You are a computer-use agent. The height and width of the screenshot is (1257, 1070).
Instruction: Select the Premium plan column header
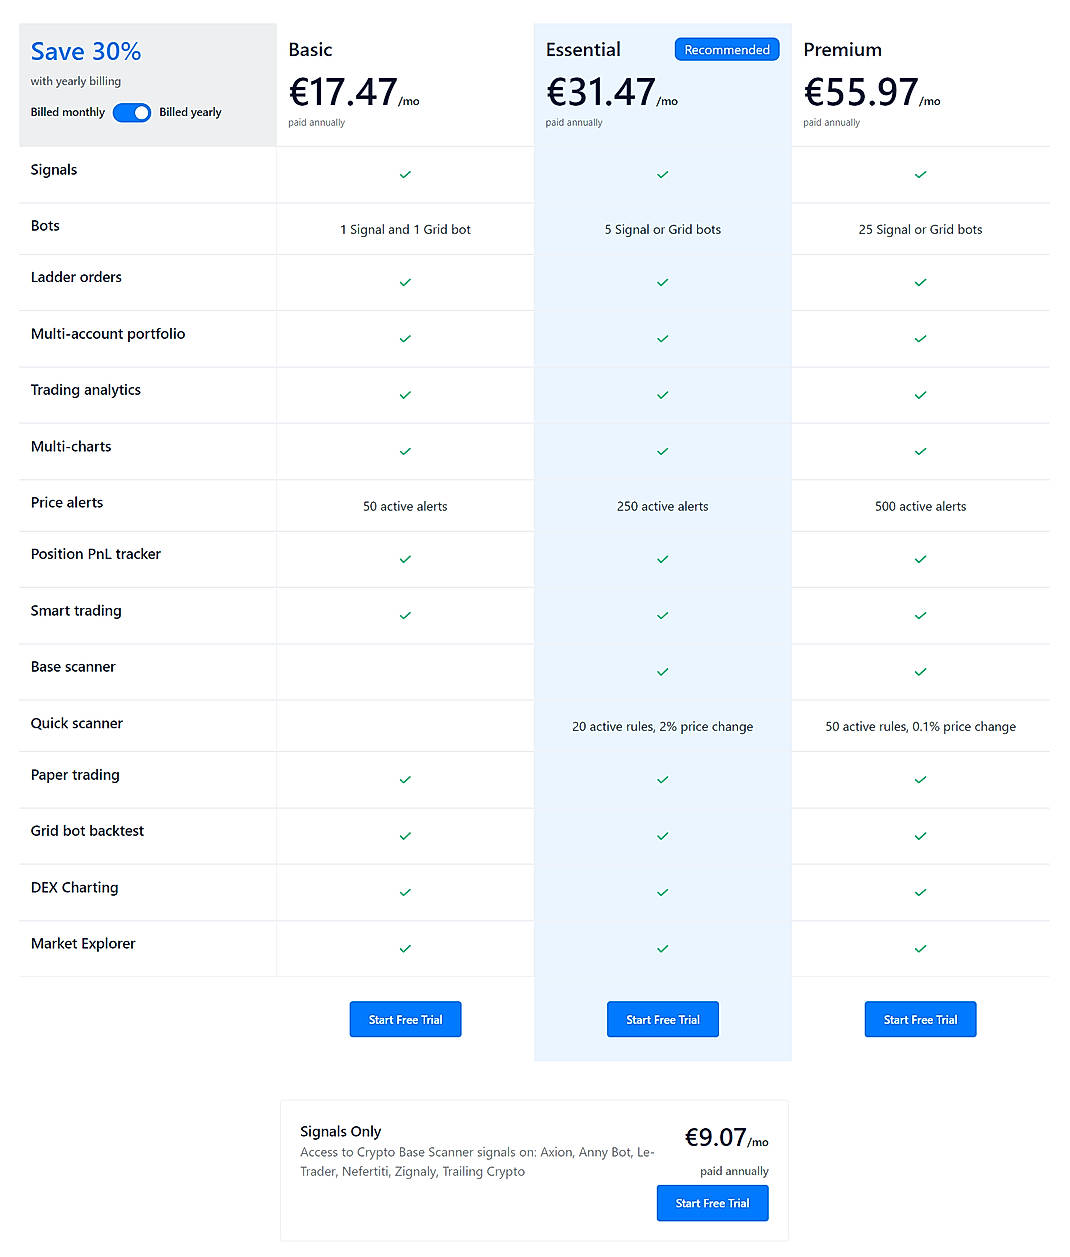pyautogui.click(x=842, y=49)
